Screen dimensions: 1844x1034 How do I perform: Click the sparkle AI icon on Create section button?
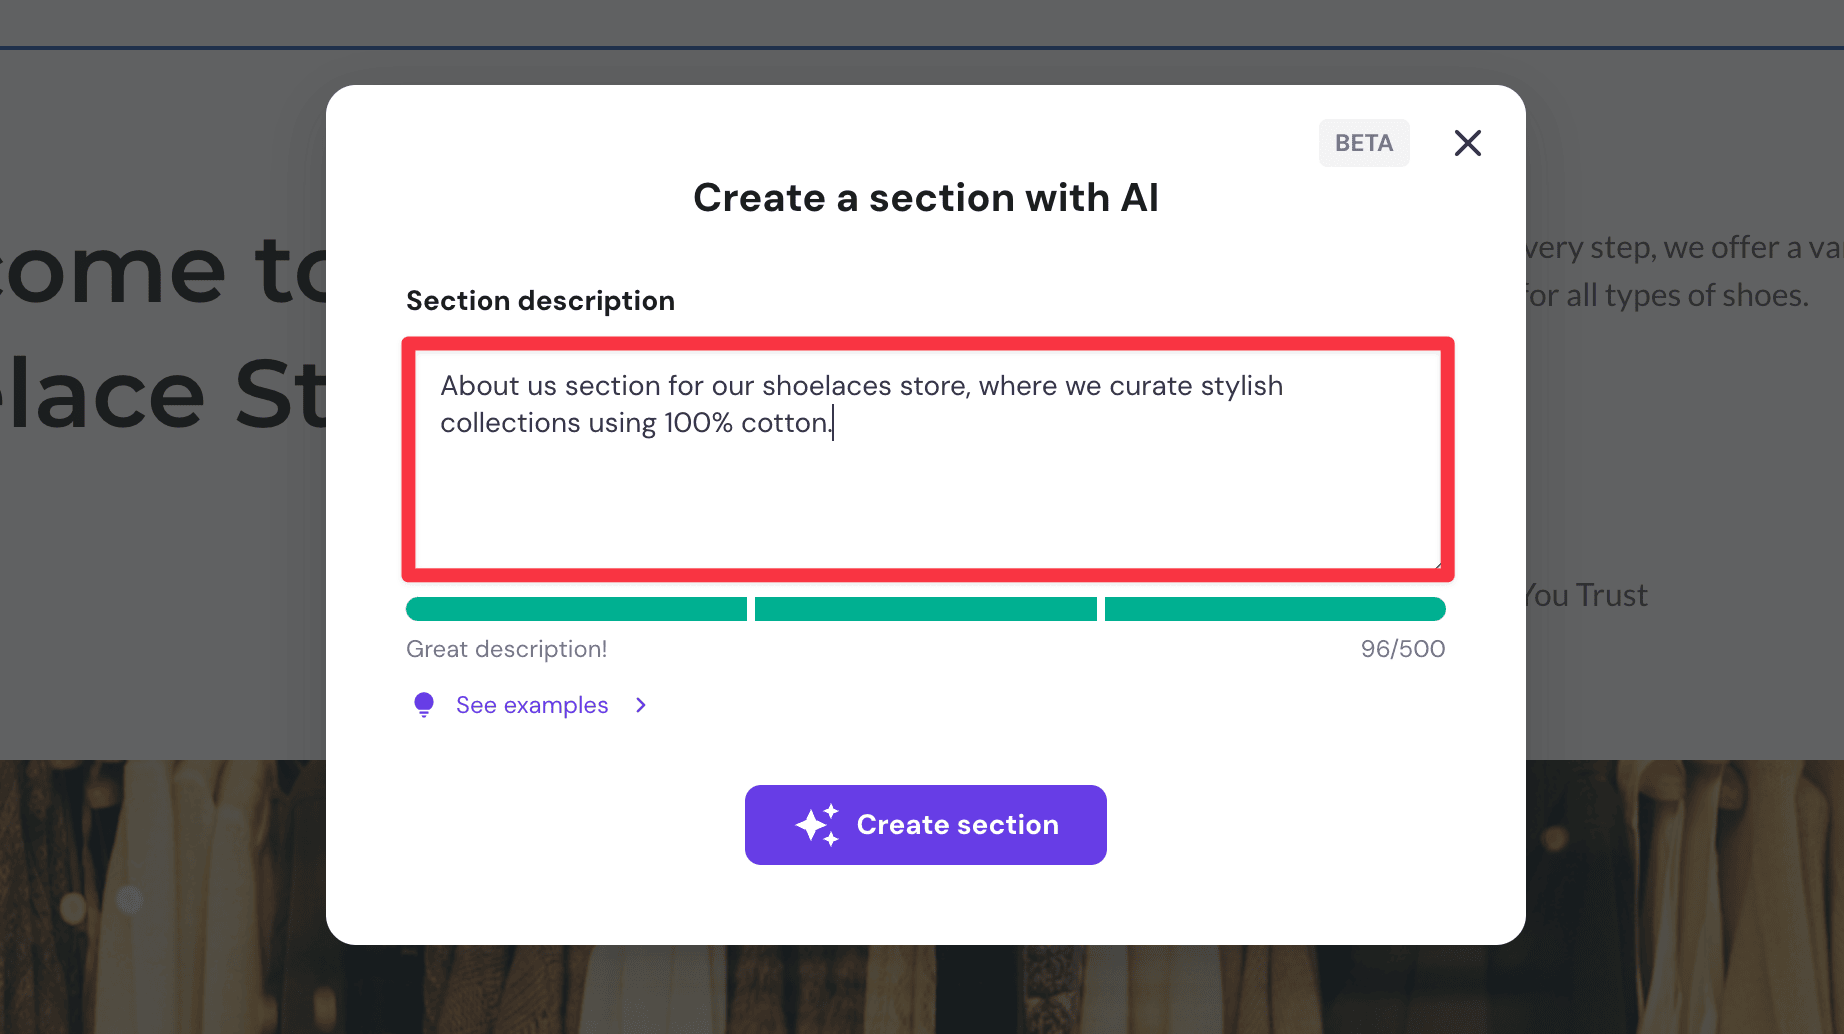(818, 825)
